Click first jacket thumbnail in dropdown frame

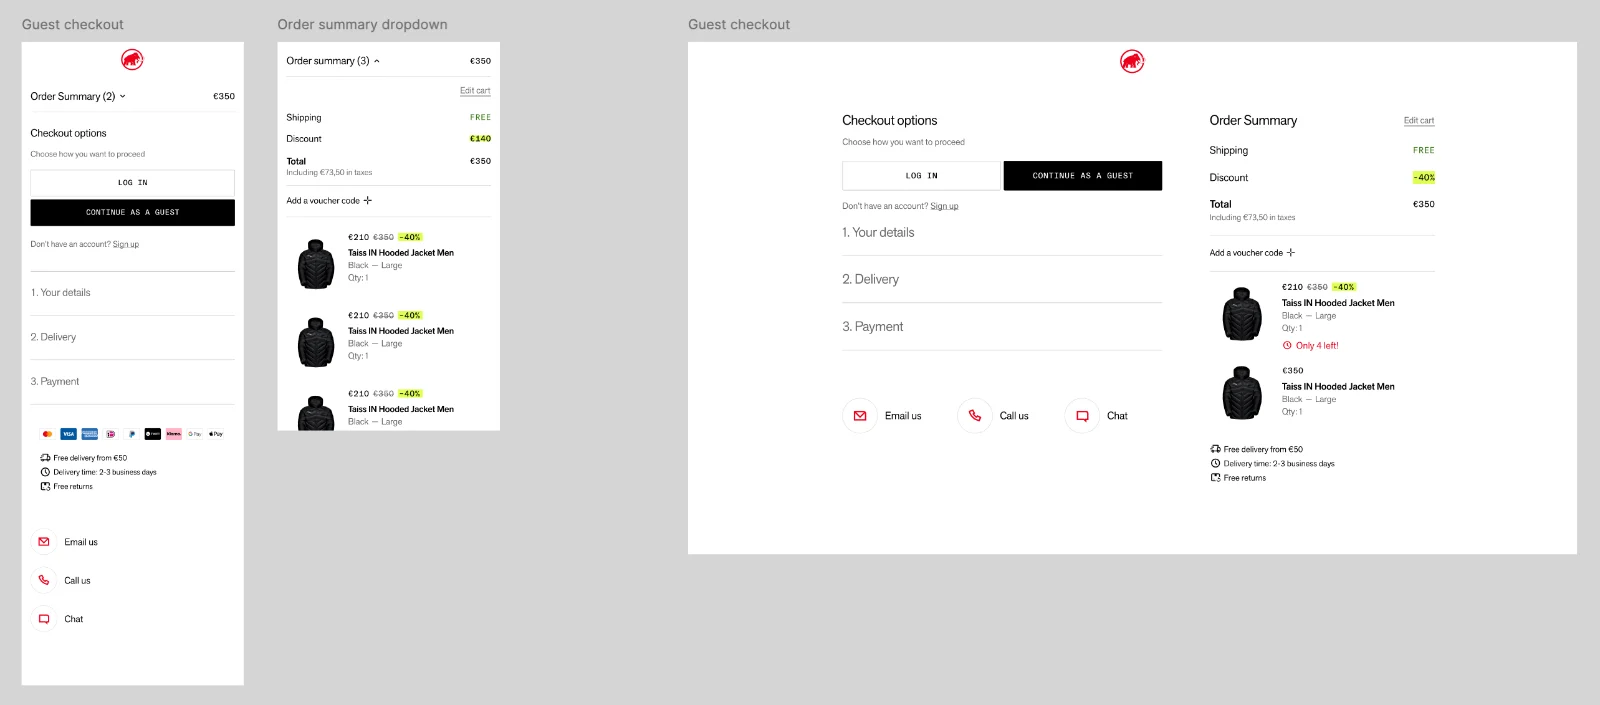coord(316,264)
